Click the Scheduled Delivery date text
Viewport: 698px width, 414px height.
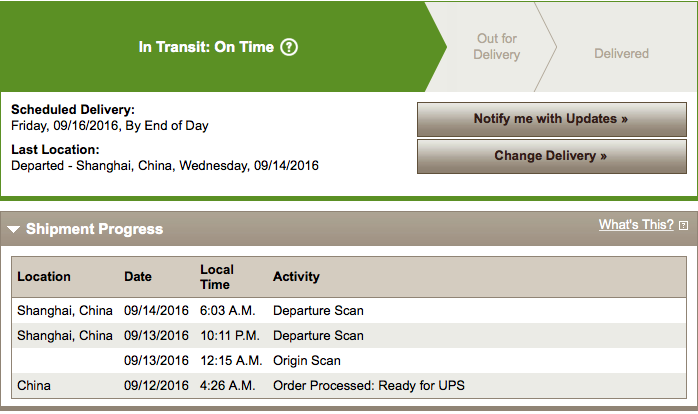[110, 126]
